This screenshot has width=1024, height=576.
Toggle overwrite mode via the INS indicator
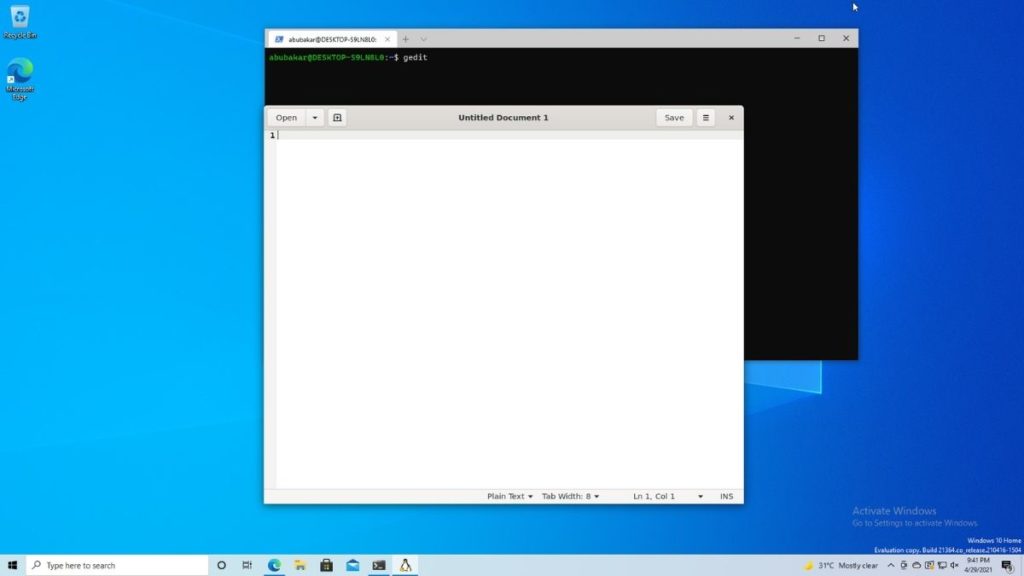(726, 496)
